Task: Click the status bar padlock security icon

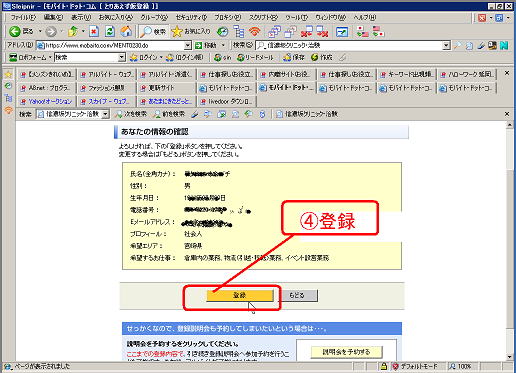Action: (383, 367)
